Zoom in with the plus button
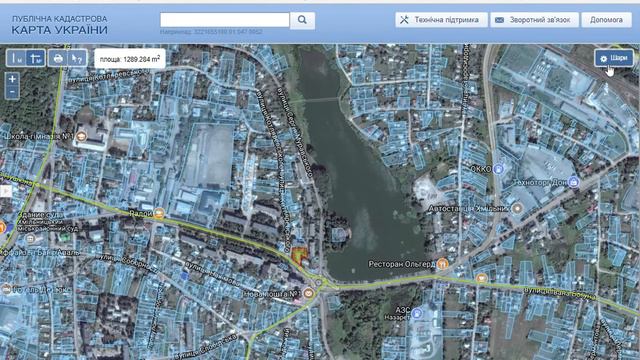Screen dimensions: 640x360 pos(12,79)
